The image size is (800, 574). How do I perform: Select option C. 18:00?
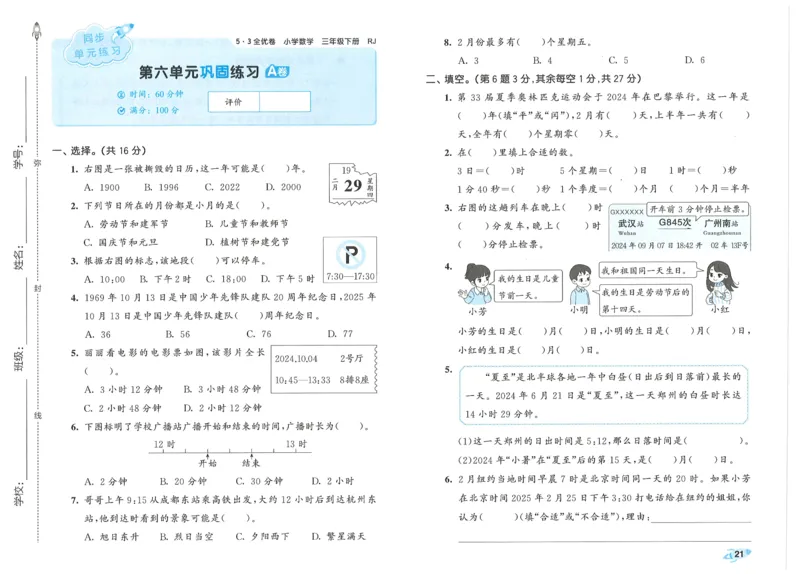[x=226, y=279]
